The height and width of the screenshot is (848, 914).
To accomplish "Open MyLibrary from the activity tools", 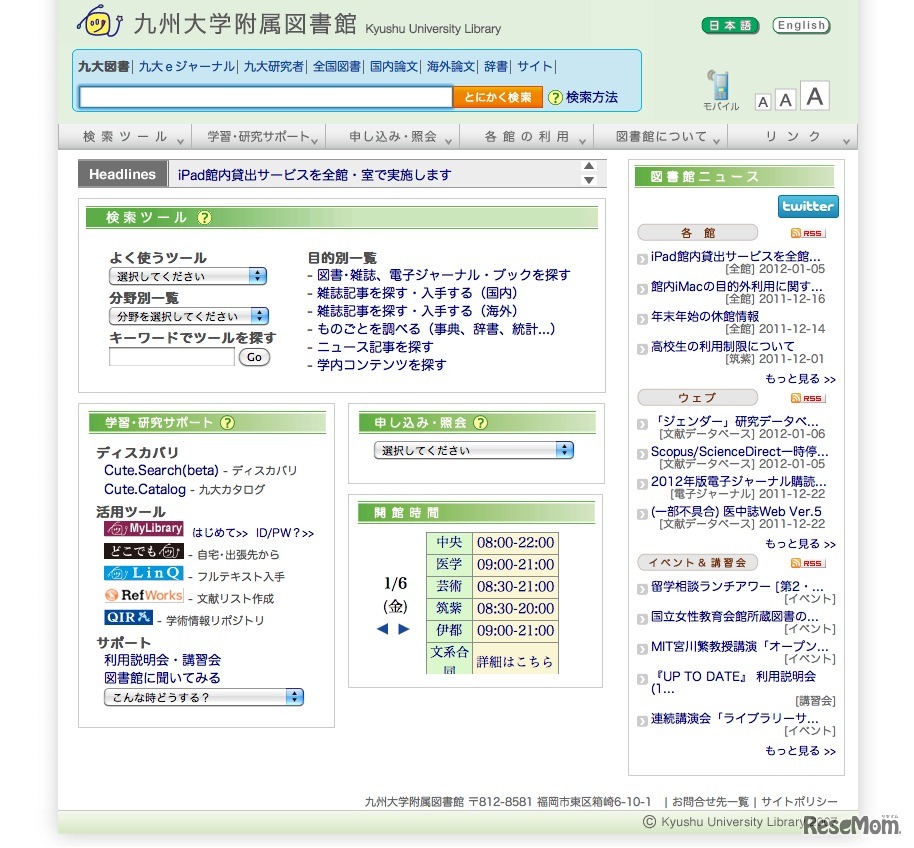I will (143, 528).
